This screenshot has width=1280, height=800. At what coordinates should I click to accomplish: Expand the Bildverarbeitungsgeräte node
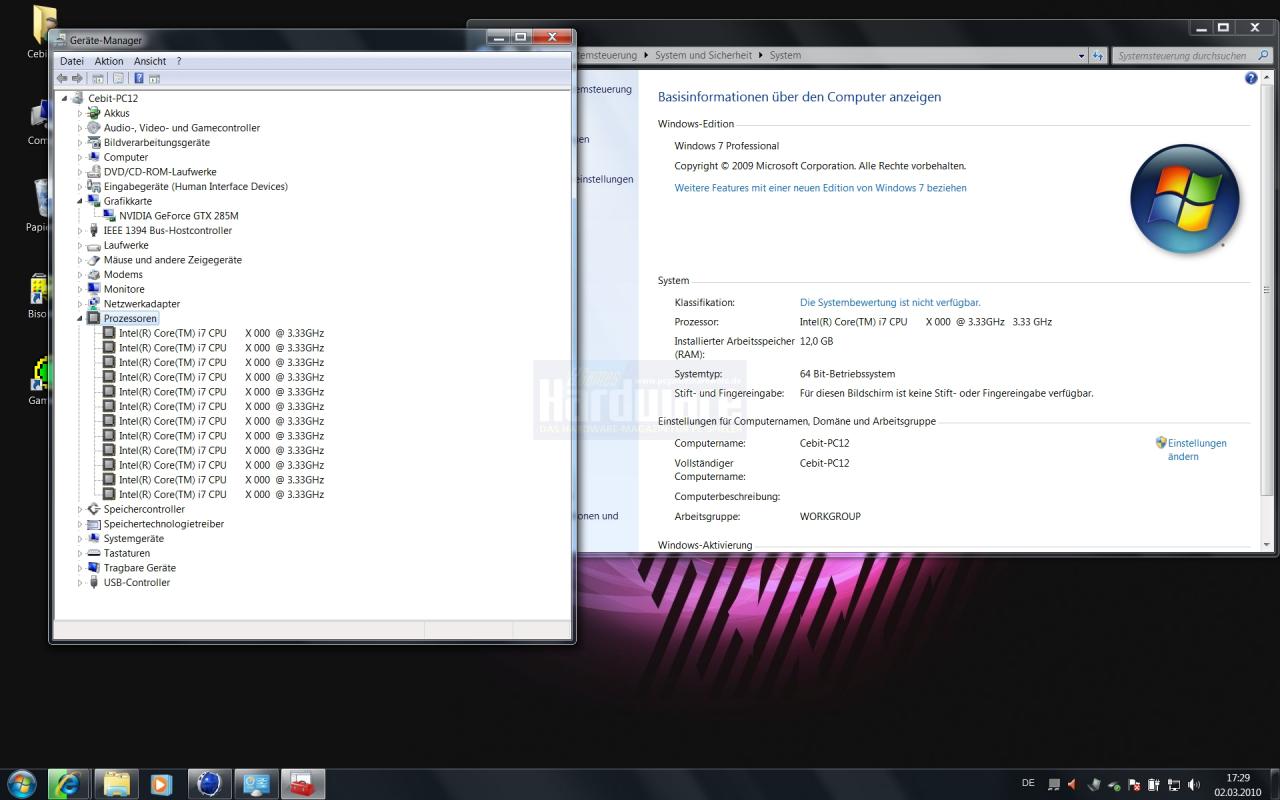click(80, 143)
